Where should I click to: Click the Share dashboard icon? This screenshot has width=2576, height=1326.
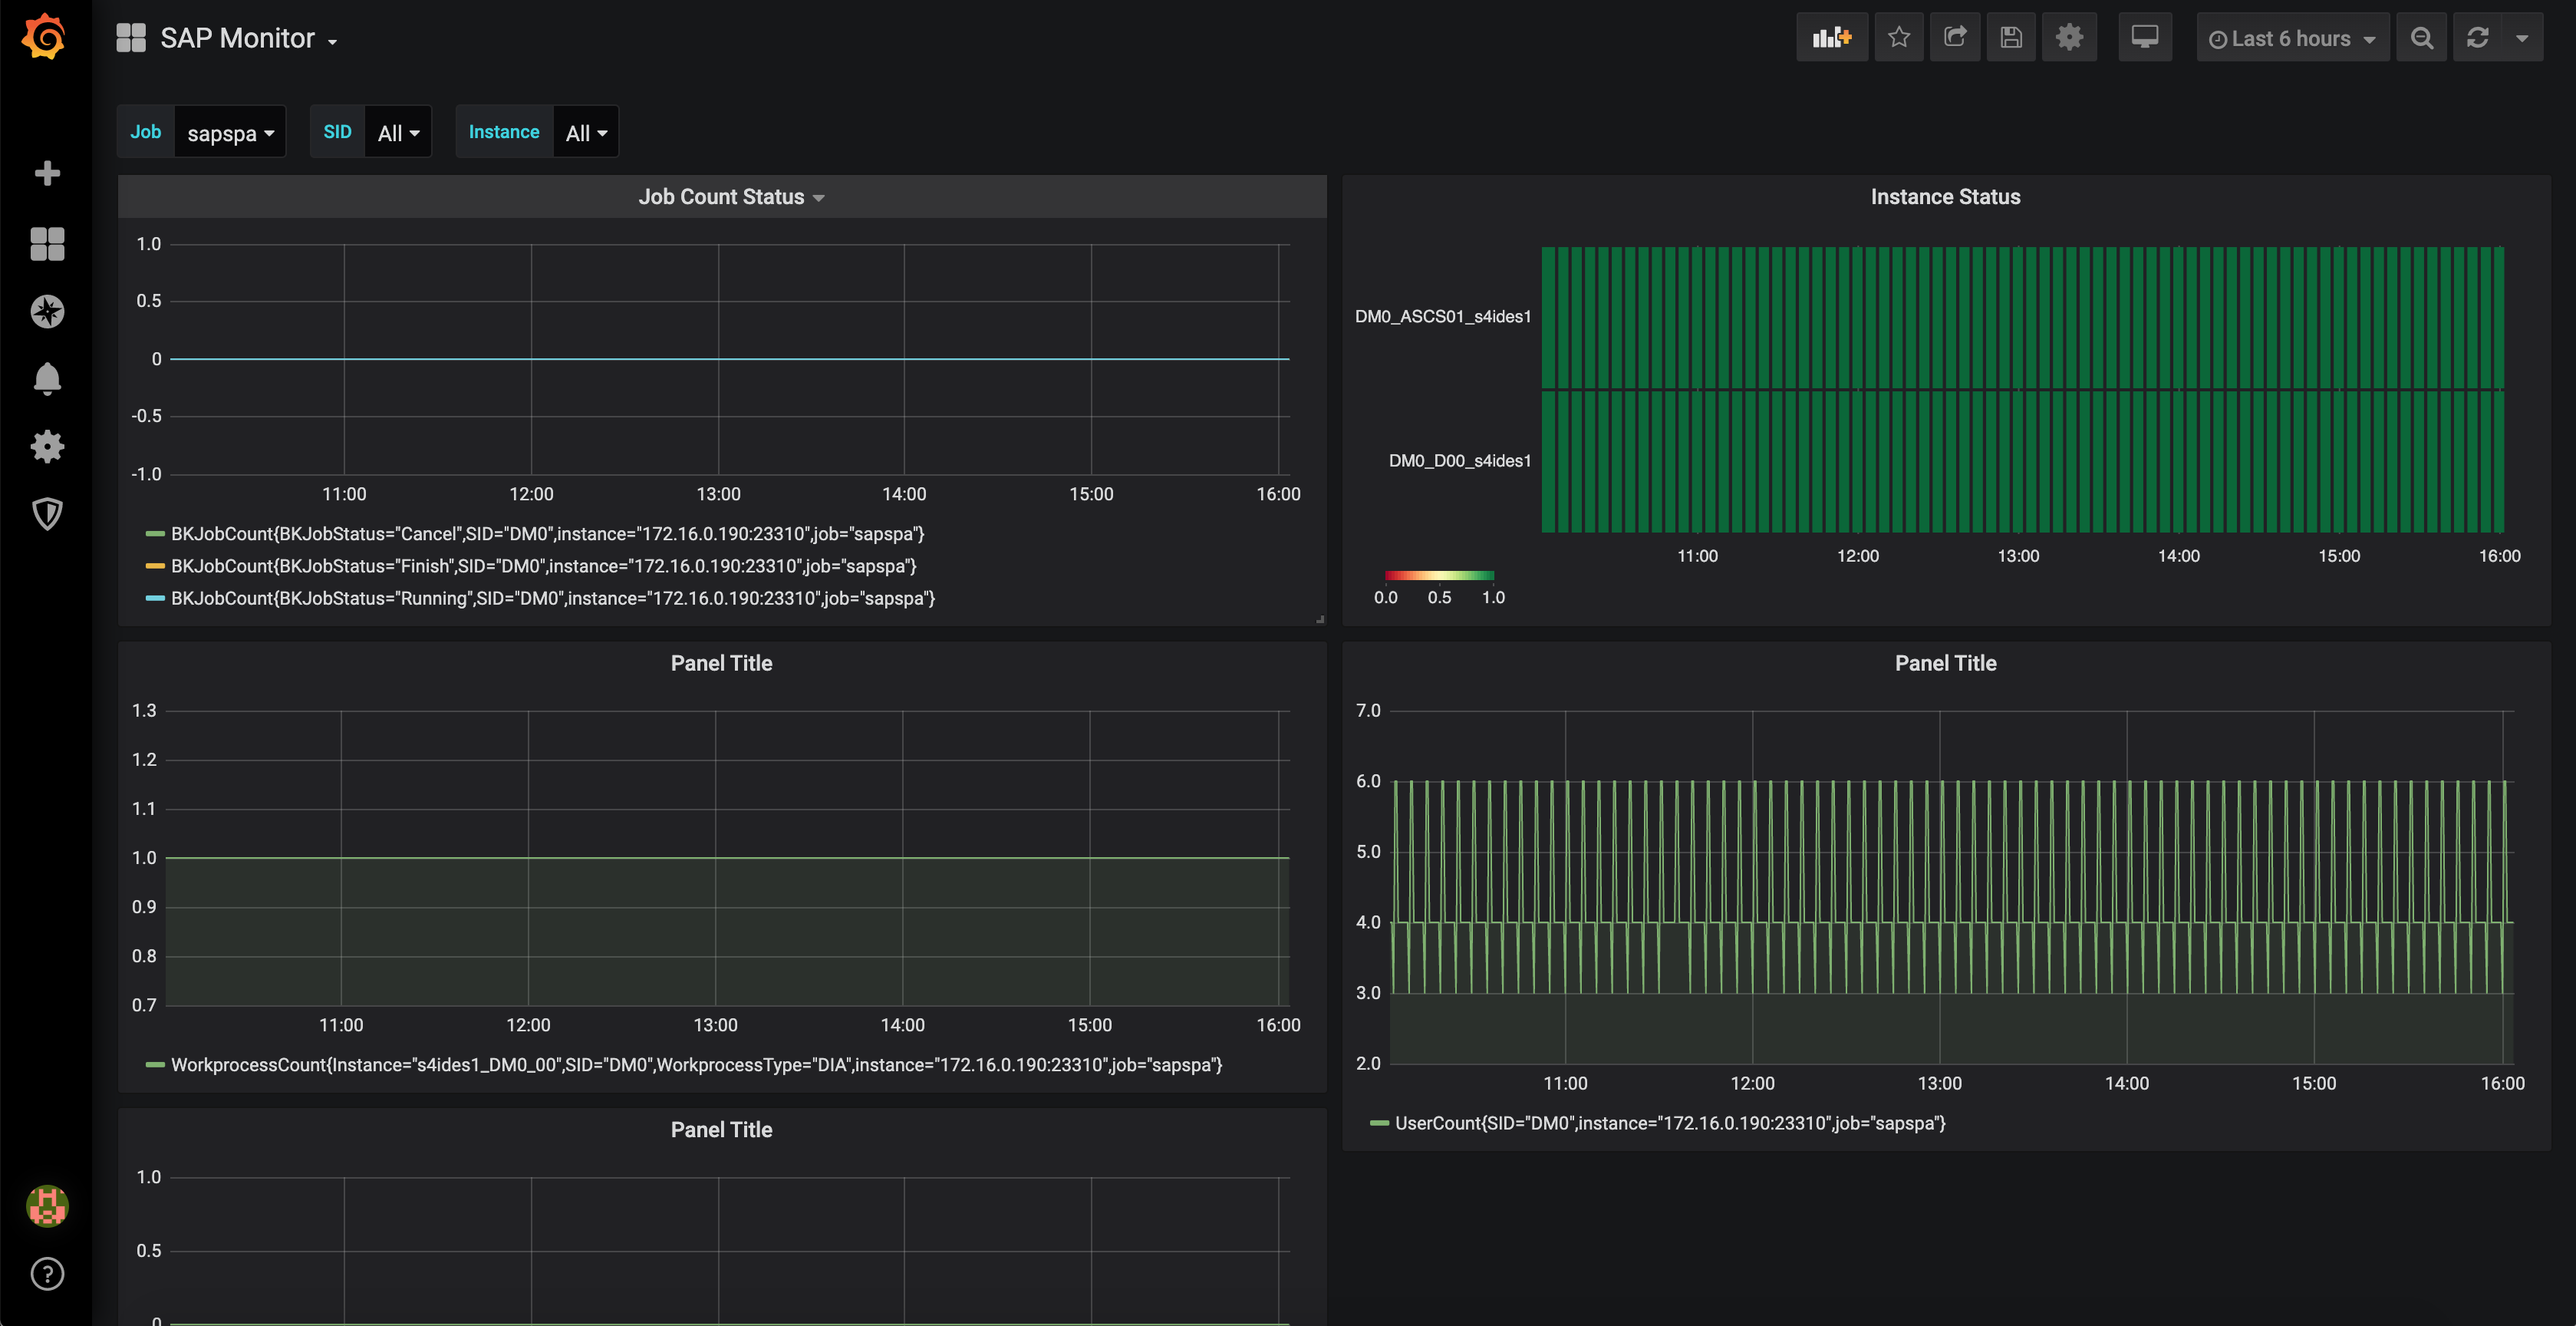1954,38
